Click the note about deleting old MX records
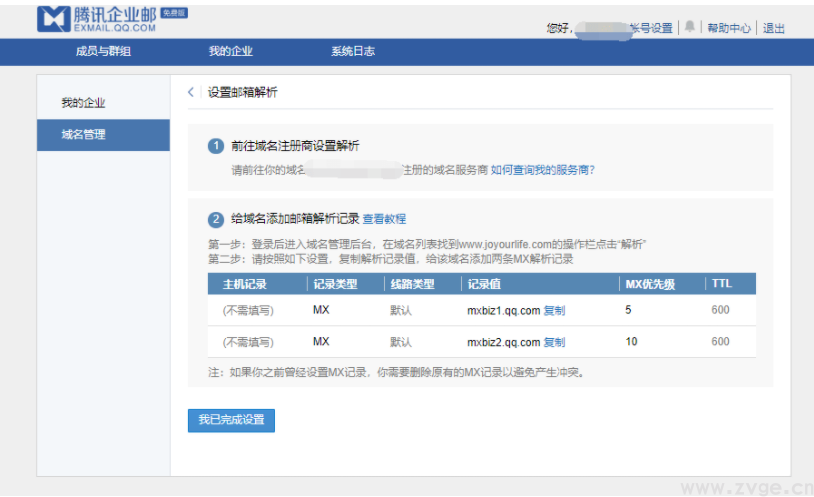 [397, 372]
